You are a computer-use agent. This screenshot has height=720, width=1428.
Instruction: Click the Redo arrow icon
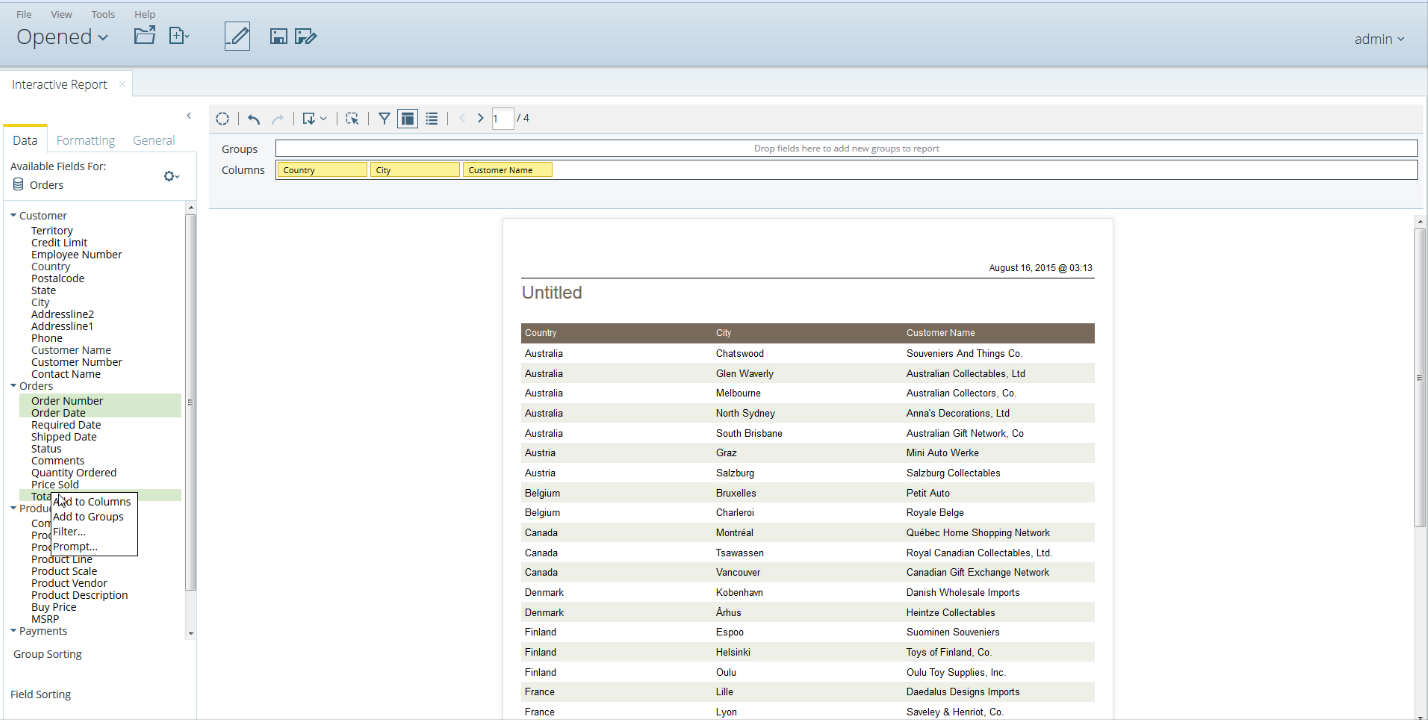(278, 118)
